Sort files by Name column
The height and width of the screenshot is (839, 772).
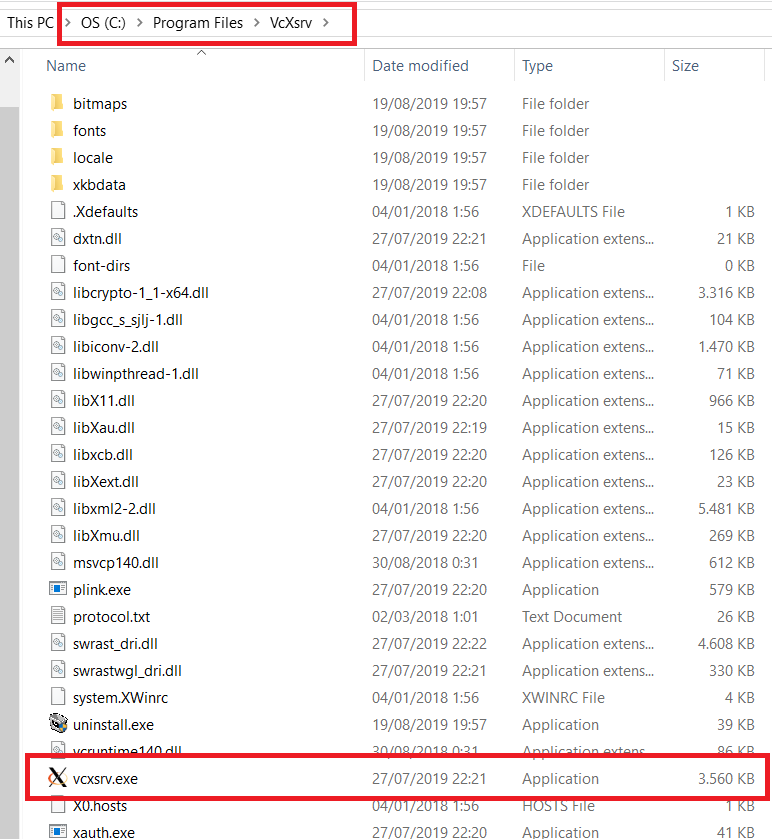click(66, 65)
